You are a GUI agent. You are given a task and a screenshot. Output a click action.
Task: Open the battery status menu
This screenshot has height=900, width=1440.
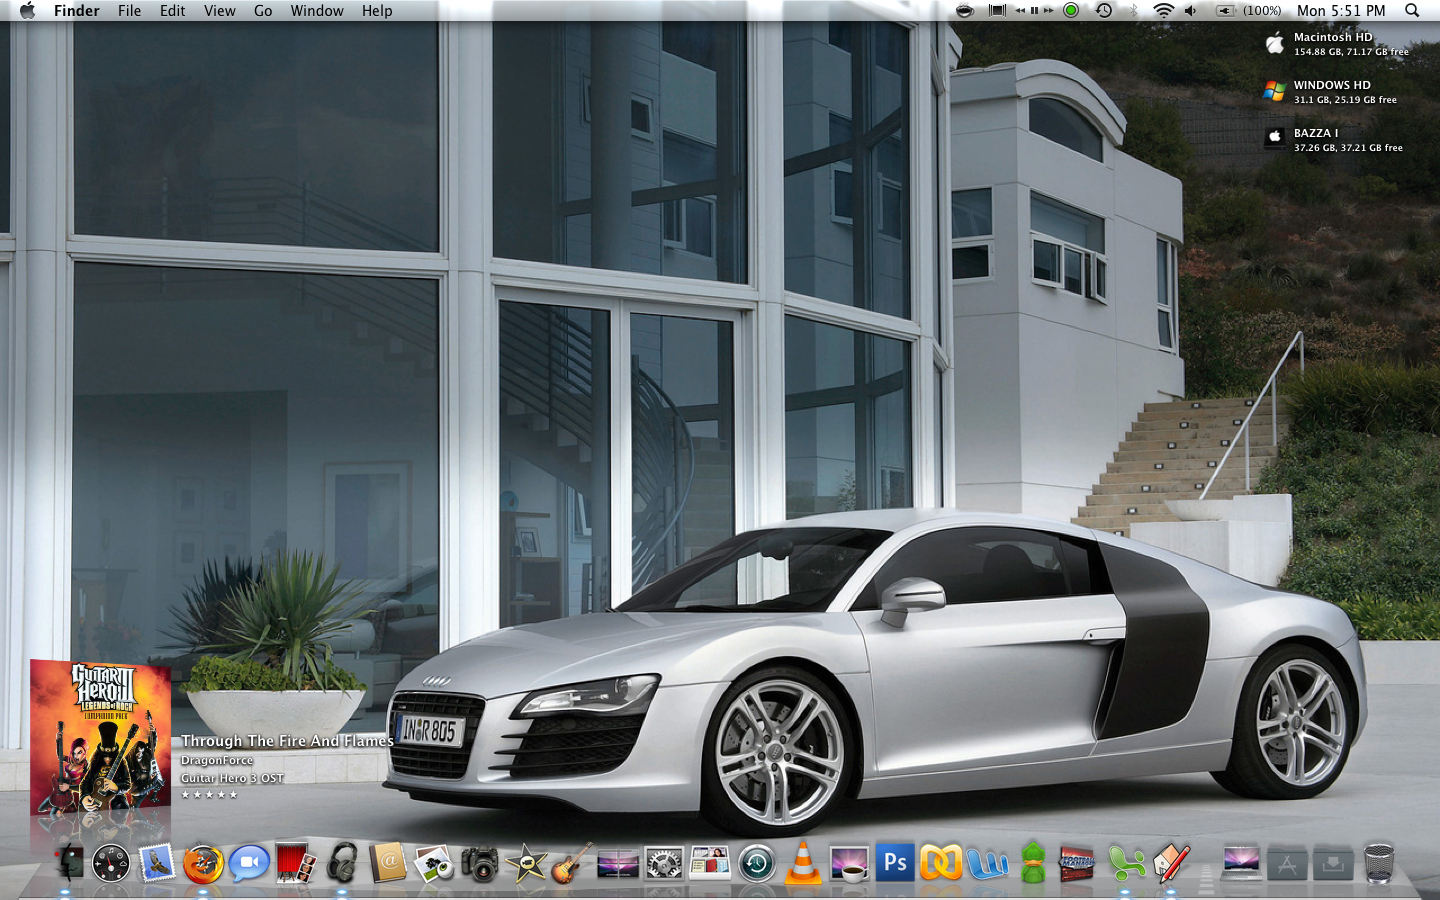pos(1248,10)
